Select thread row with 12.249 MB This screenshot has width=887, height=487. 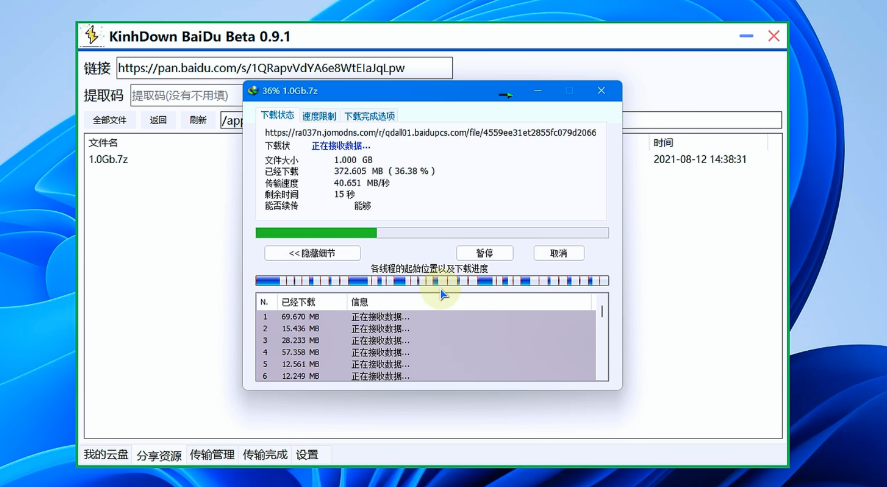coord(427,376)
